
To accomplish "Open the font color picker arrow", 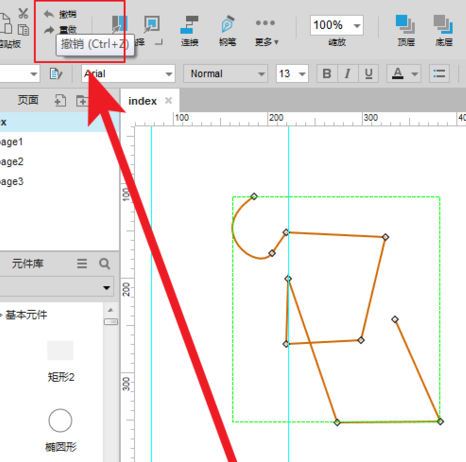I will click(x=415, y=74).
